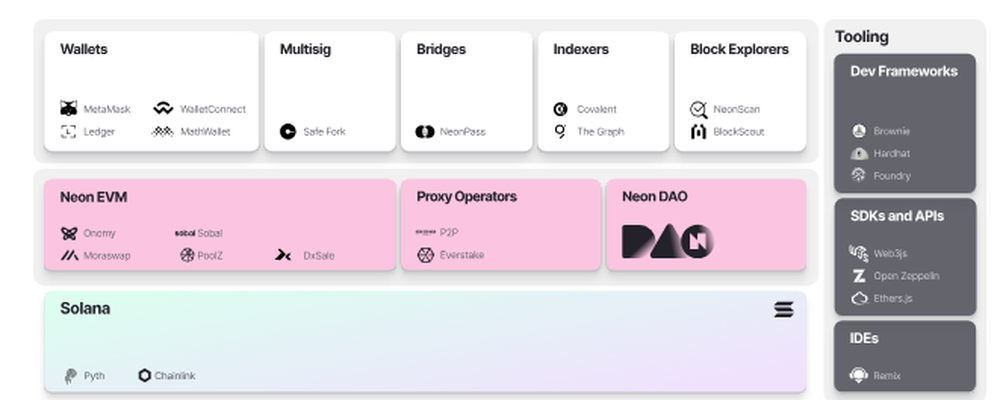Select the Remix label
The height and width of the screenshot is (400, 1000).
[x=886, y=376]
